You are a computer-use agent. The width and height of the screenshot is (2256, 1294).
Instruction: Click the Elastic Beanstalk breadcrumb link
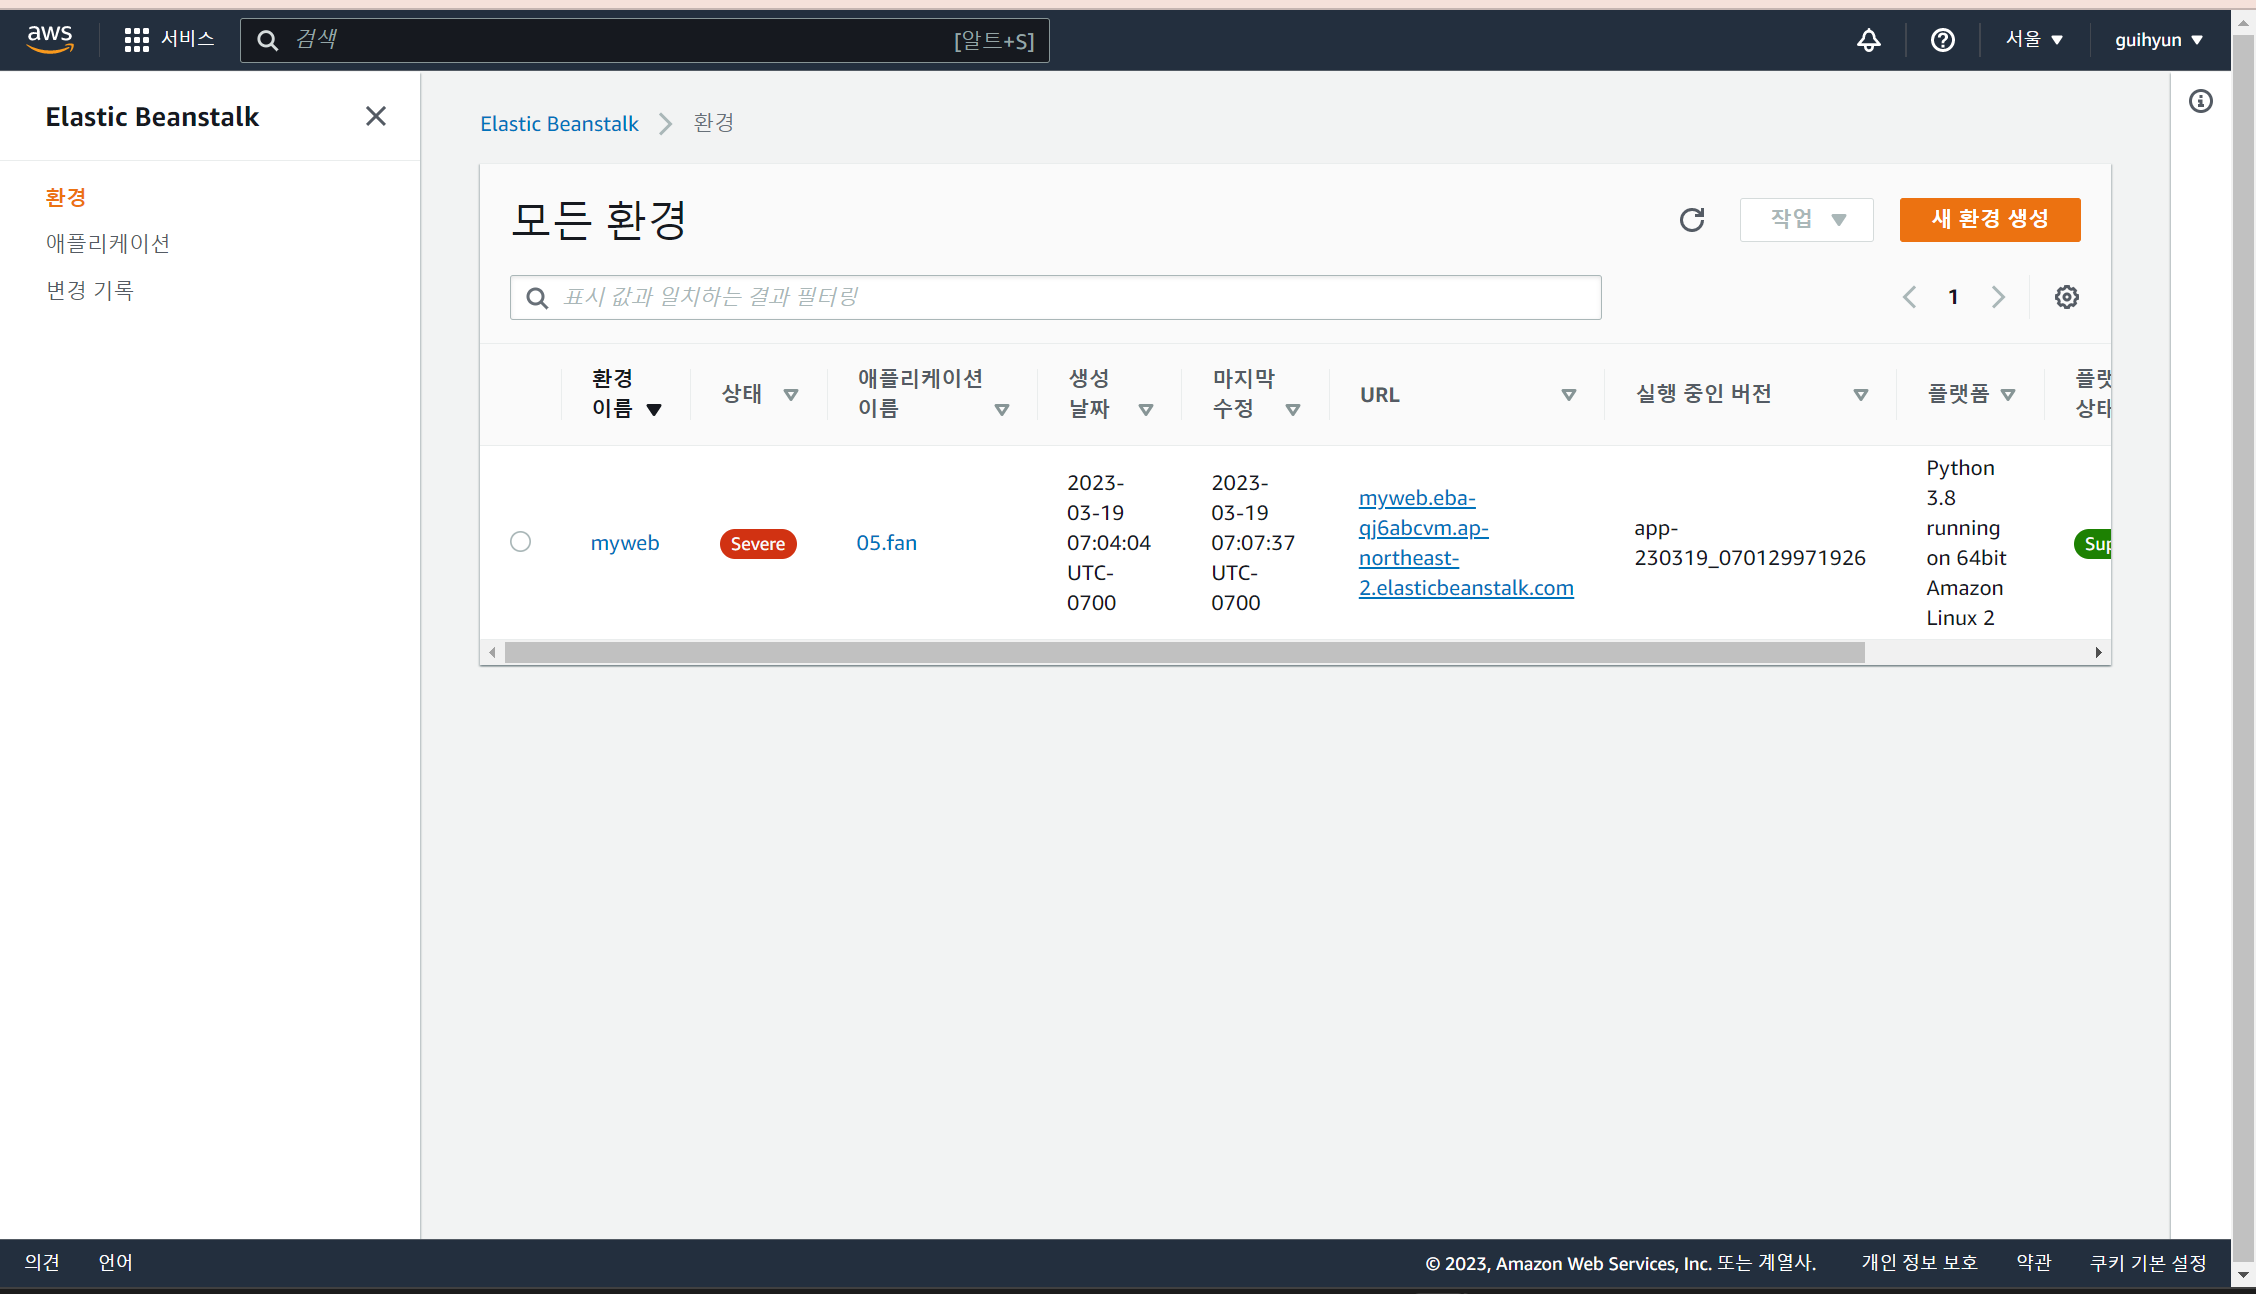pyautogui.click(x=559, y=124)
